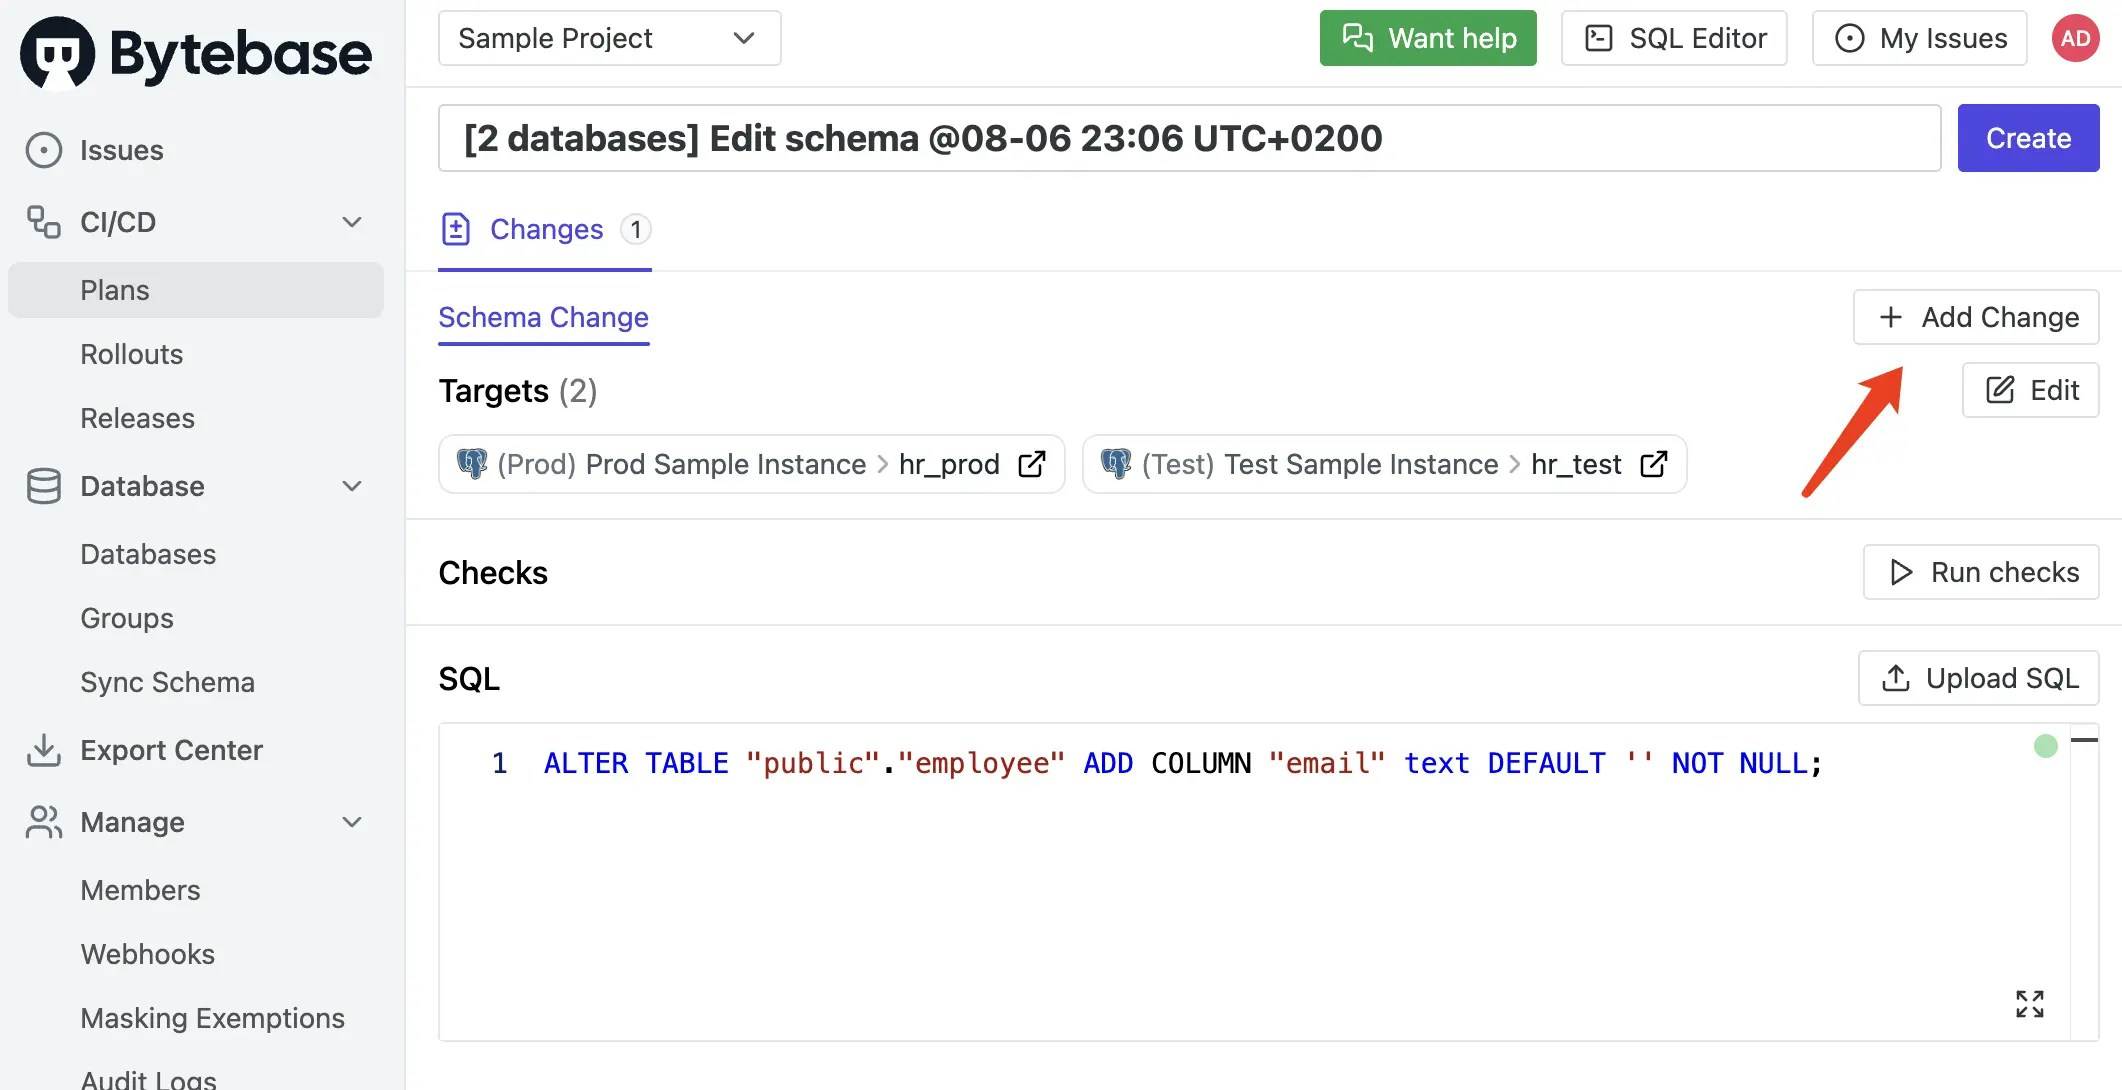The image size is (2122, 1090).
Task: Select the Changes tab
Action: pos(545,229)
